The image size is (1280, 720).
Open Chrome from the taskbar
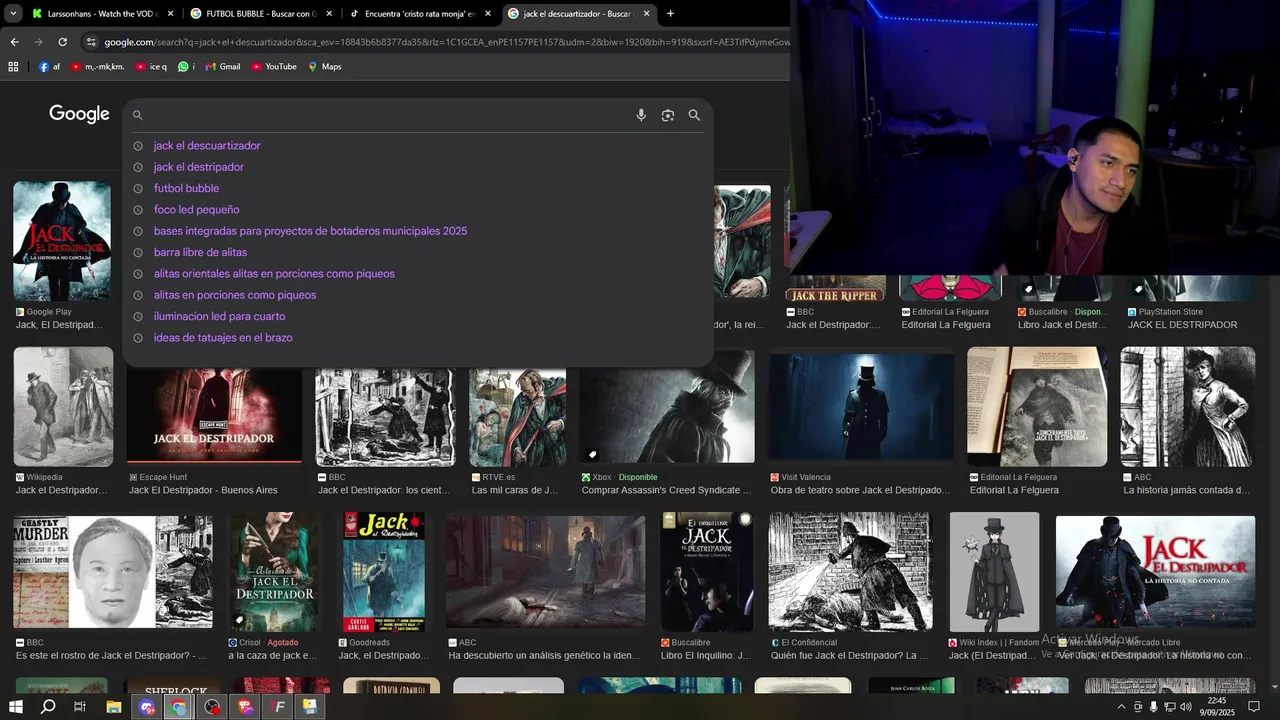[178, 707]
